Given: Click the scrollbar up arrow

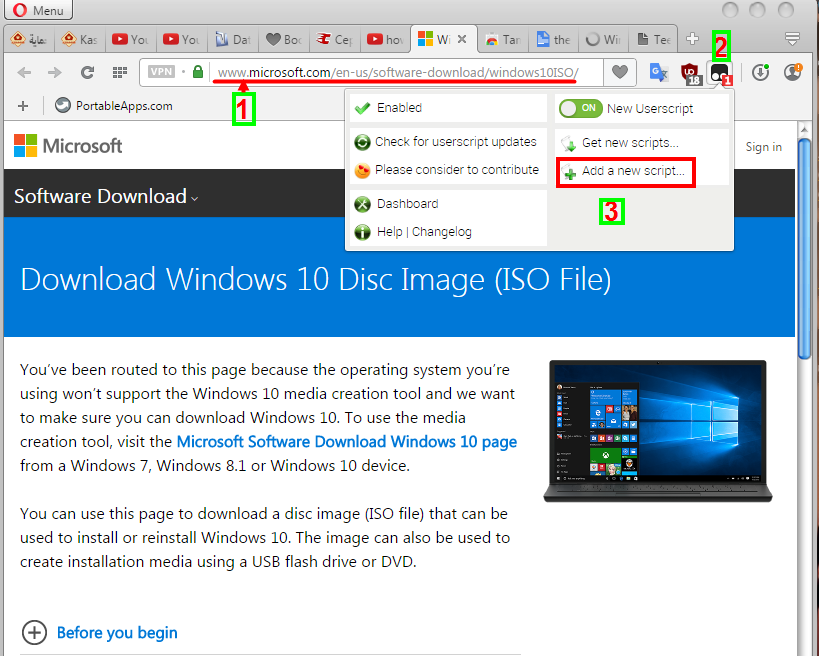Looking at the screenshot, I should pyautogui.click(x=804, y=129).
